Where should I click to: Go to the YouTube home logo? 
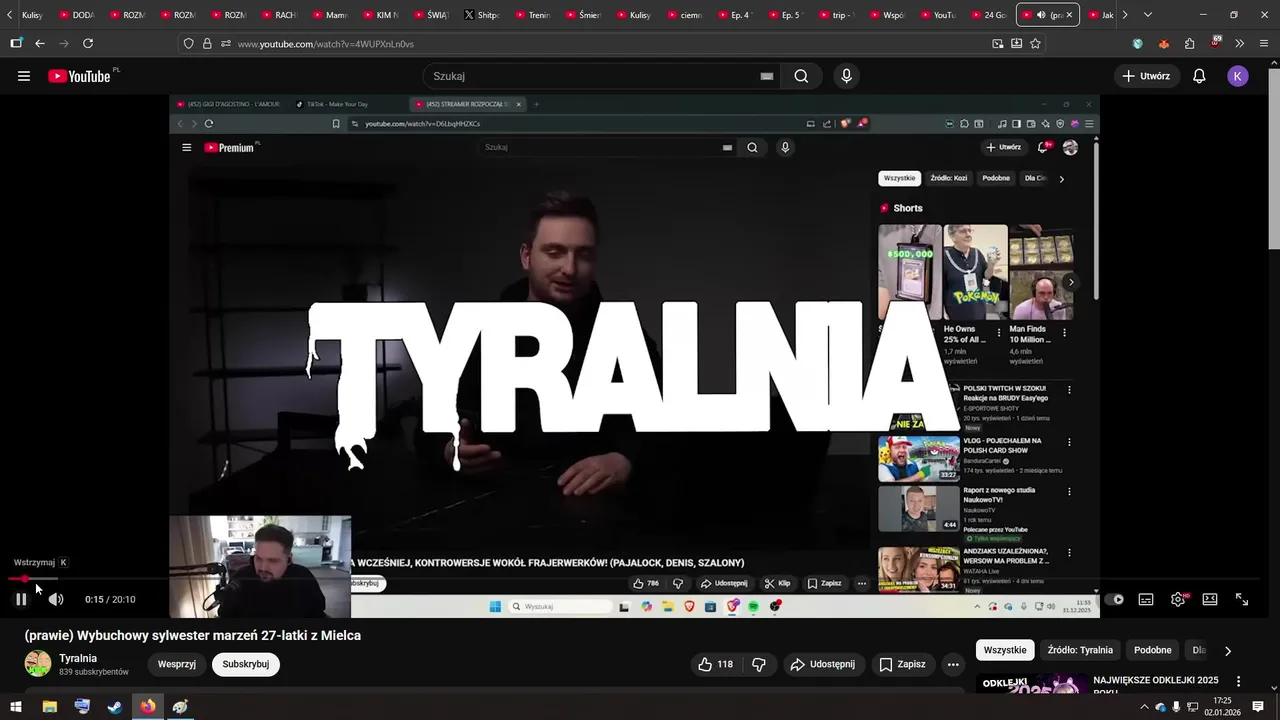(79, 76)
